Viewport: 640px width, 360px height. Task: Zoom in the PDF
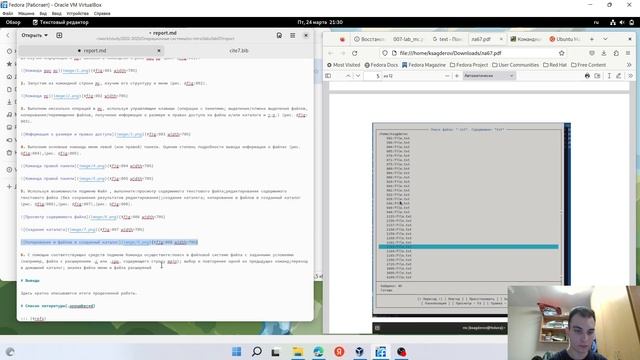(x=457, y=76)
